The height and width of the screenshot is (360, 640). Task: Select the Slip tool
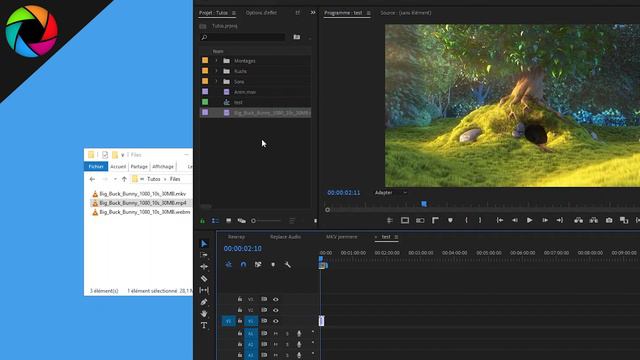pyautogui.click(x=204, y=290)
